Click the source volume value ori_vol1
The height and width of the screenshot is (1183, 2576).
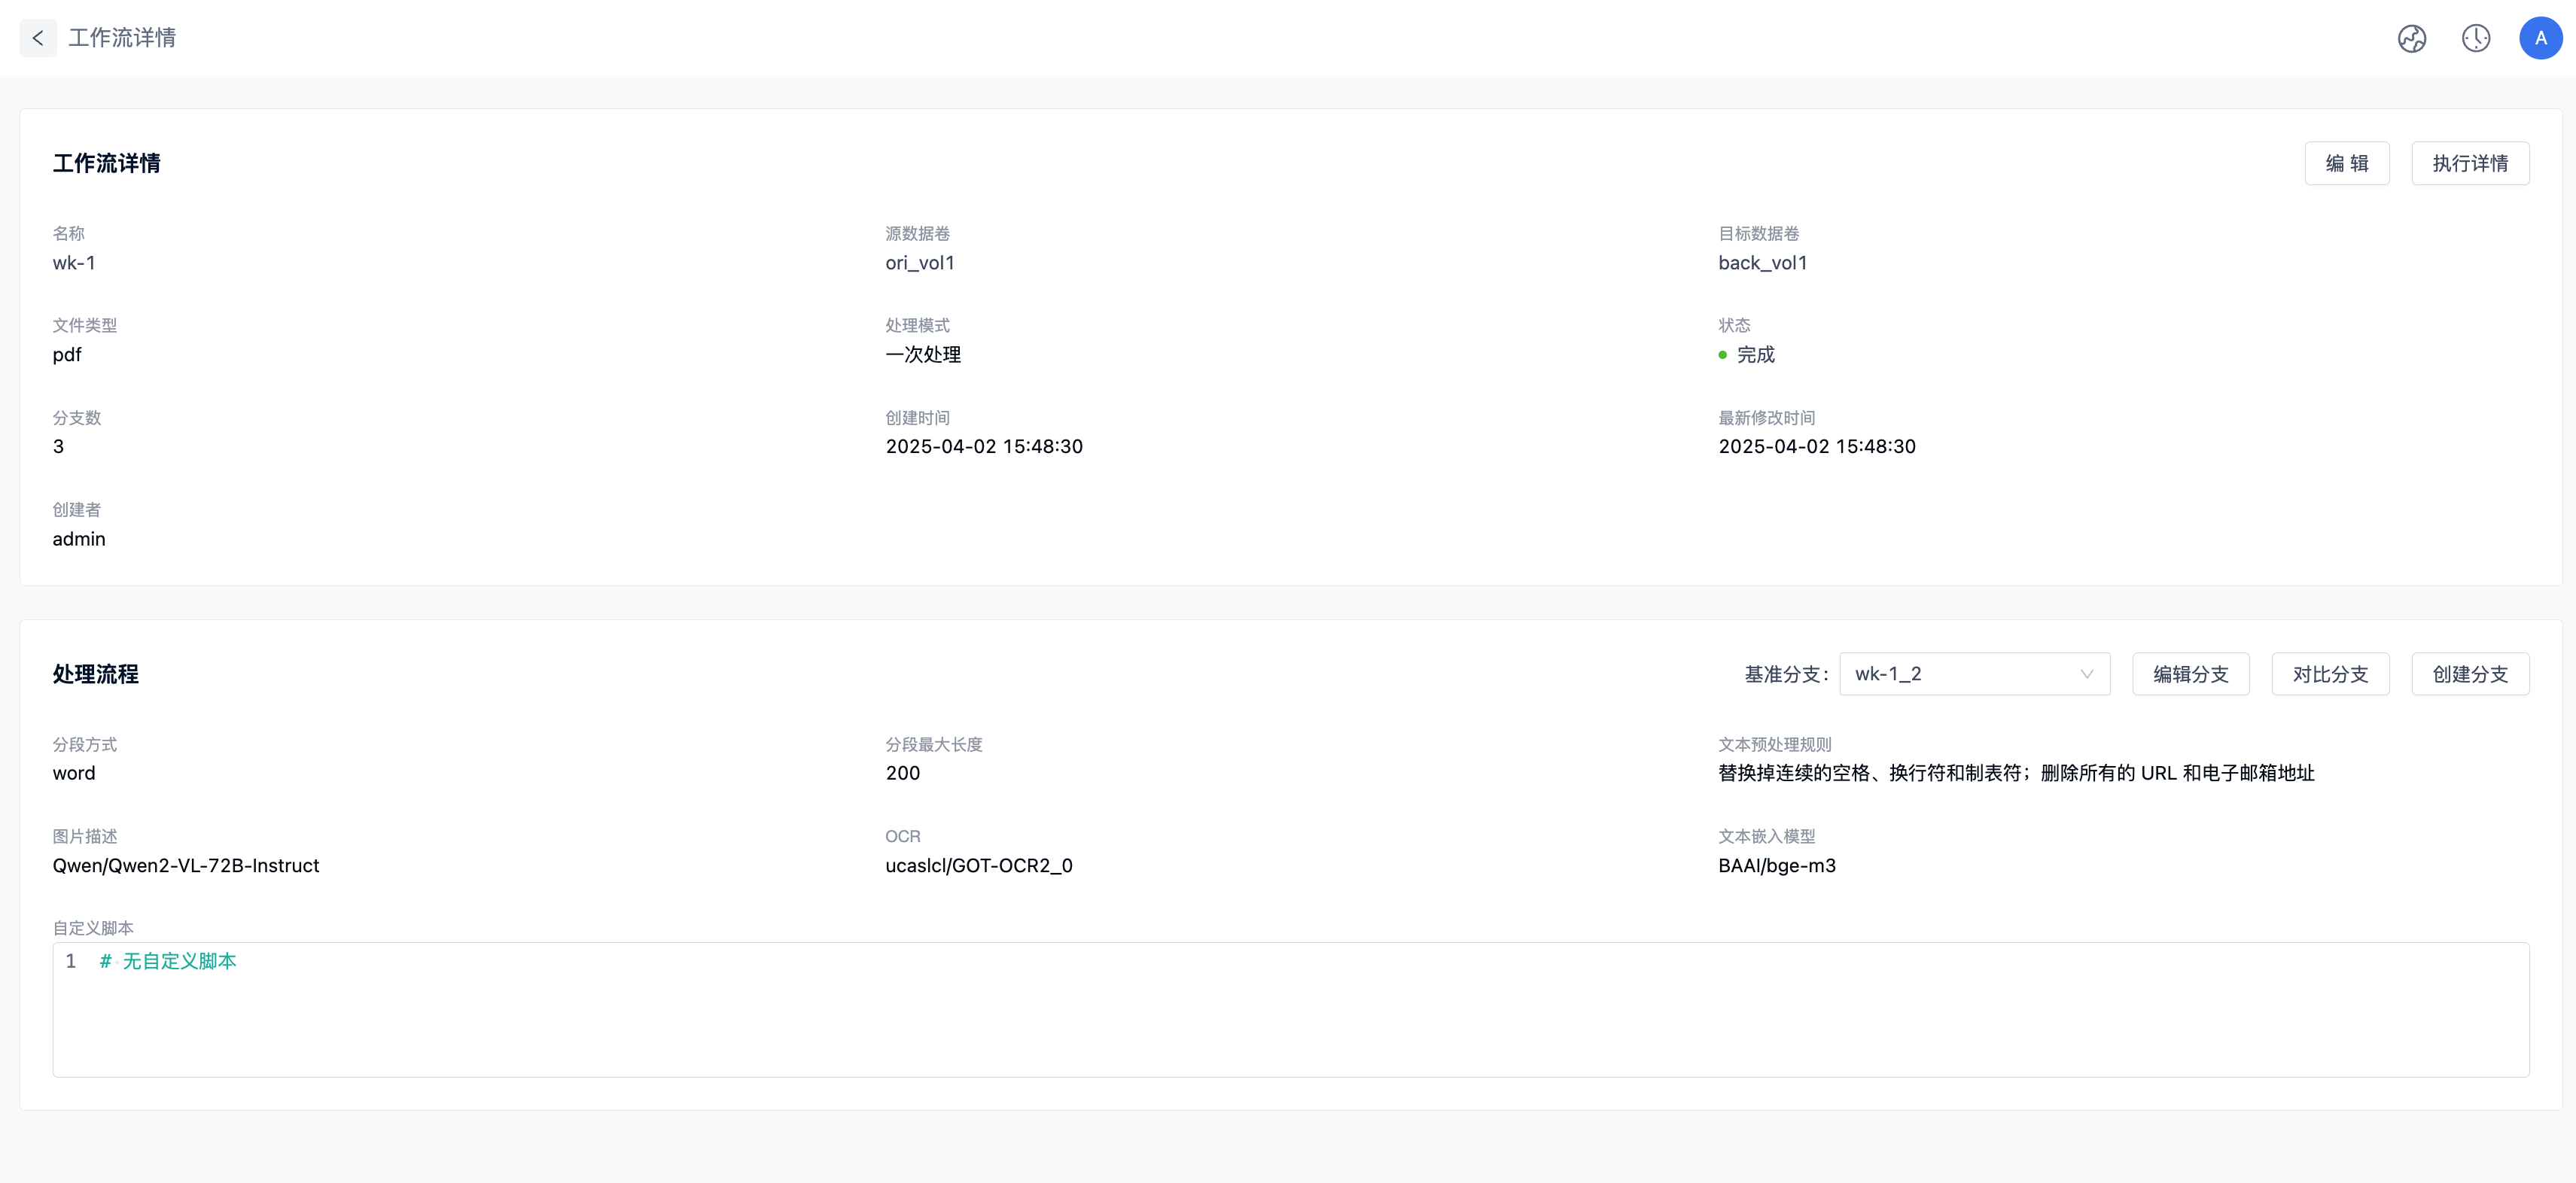point(919,263)
